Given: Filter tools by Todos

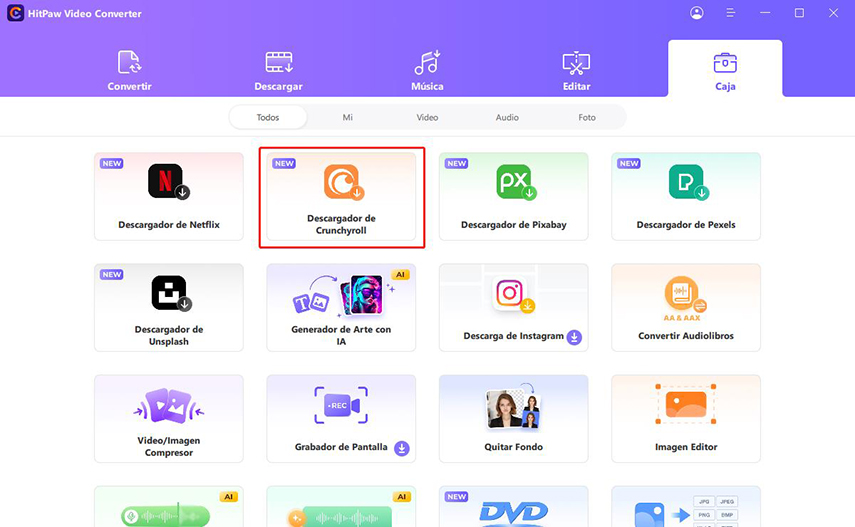Looking at the screenshot, I should [x=268, y=117].
